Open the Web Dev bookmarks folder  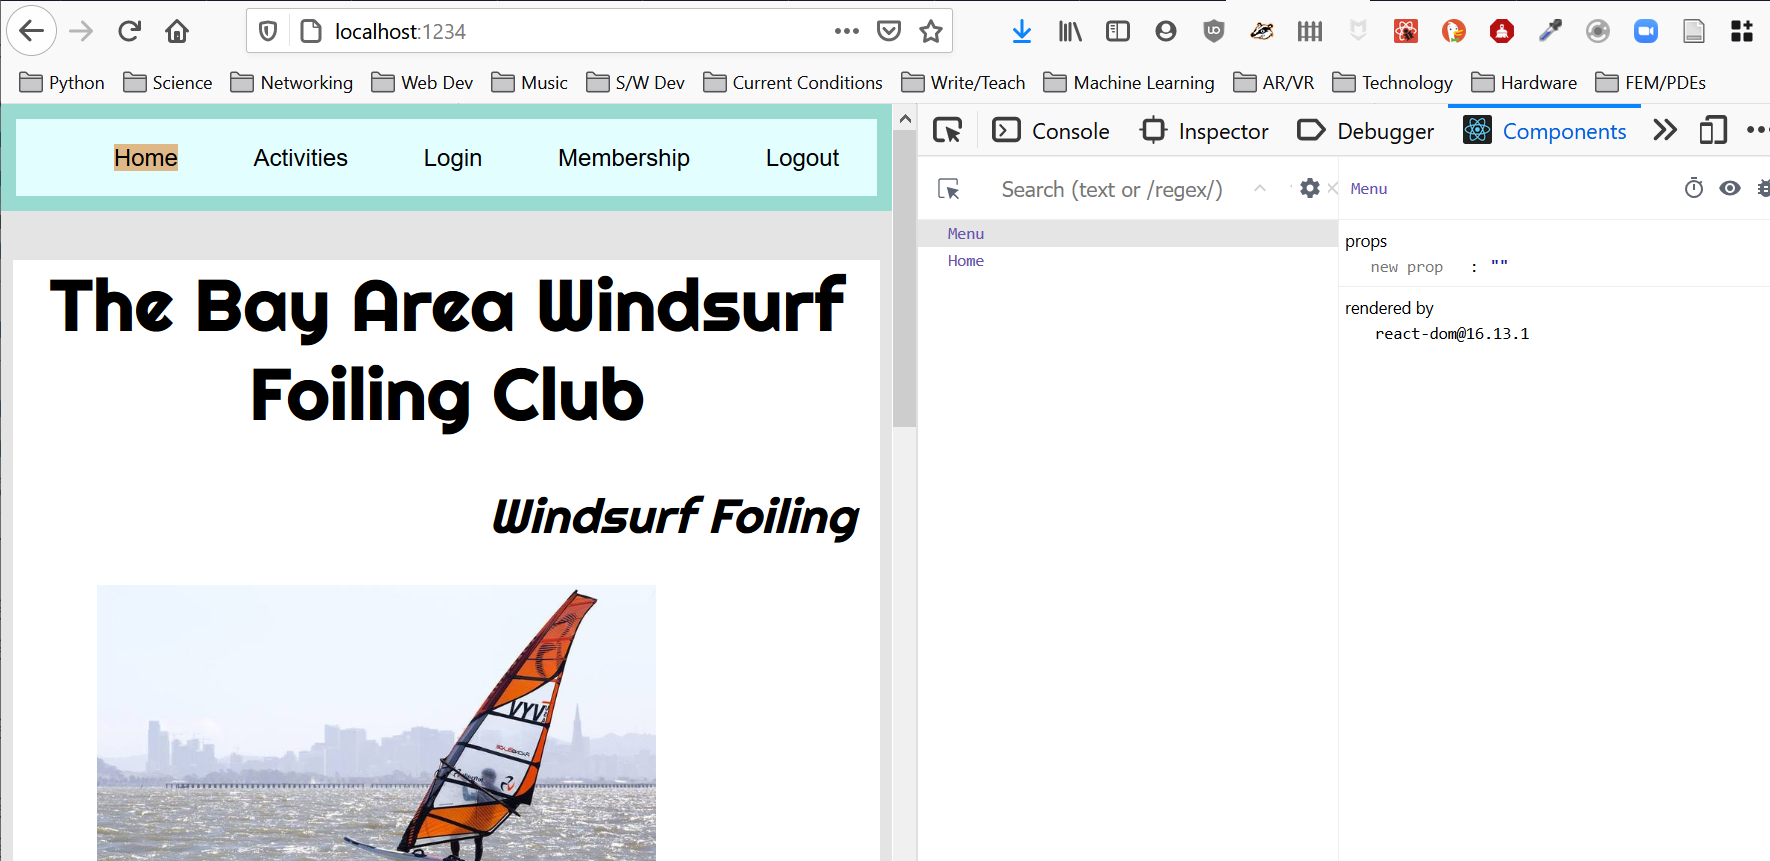pyautogui.click(x=422, y=83)
